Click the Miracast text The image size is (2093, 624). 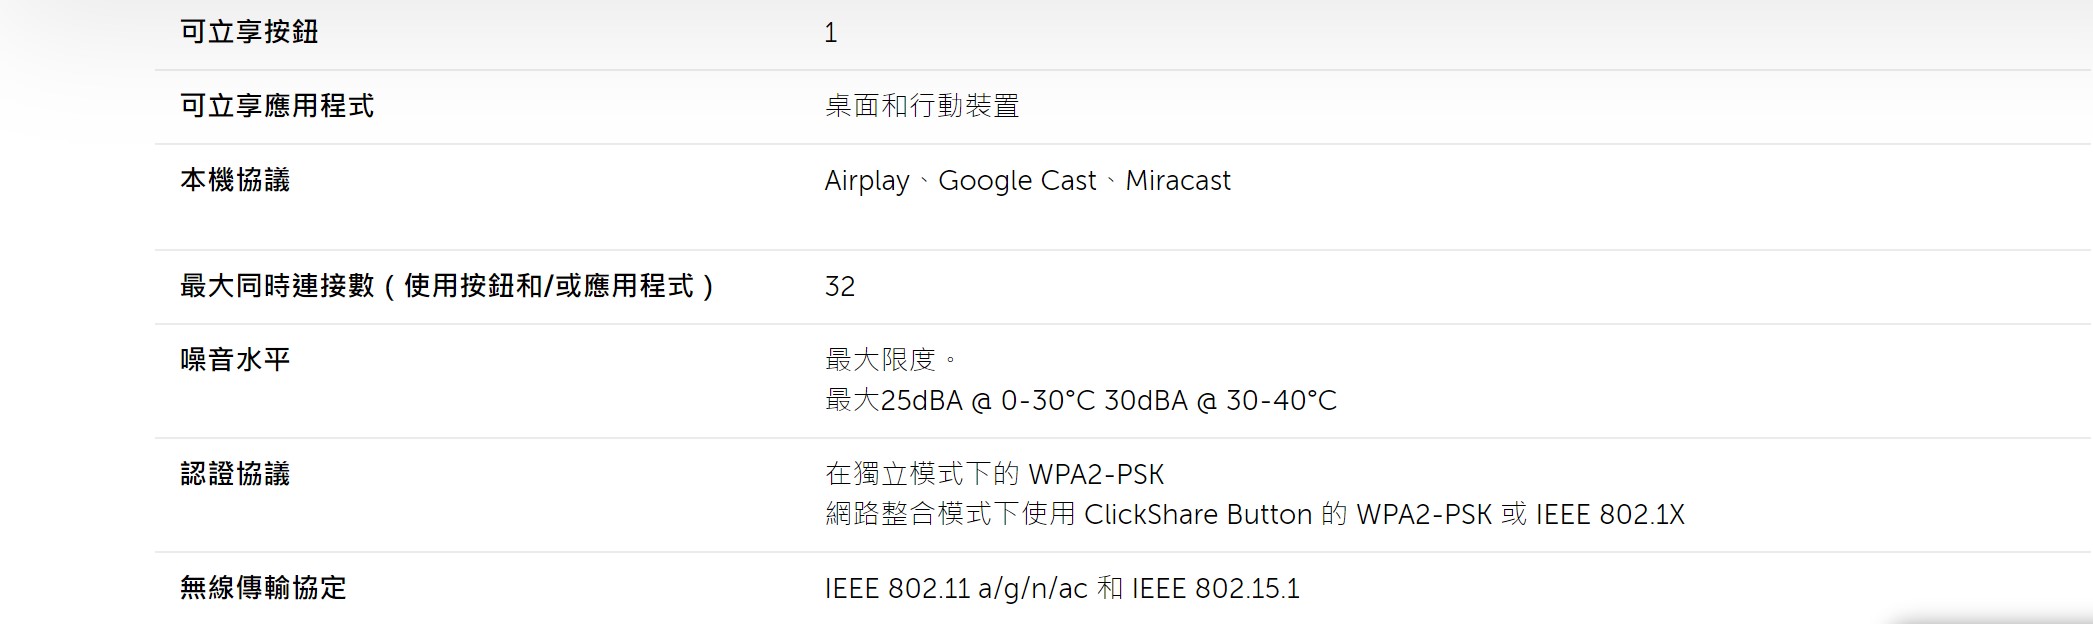click(x=1178, y=181)
